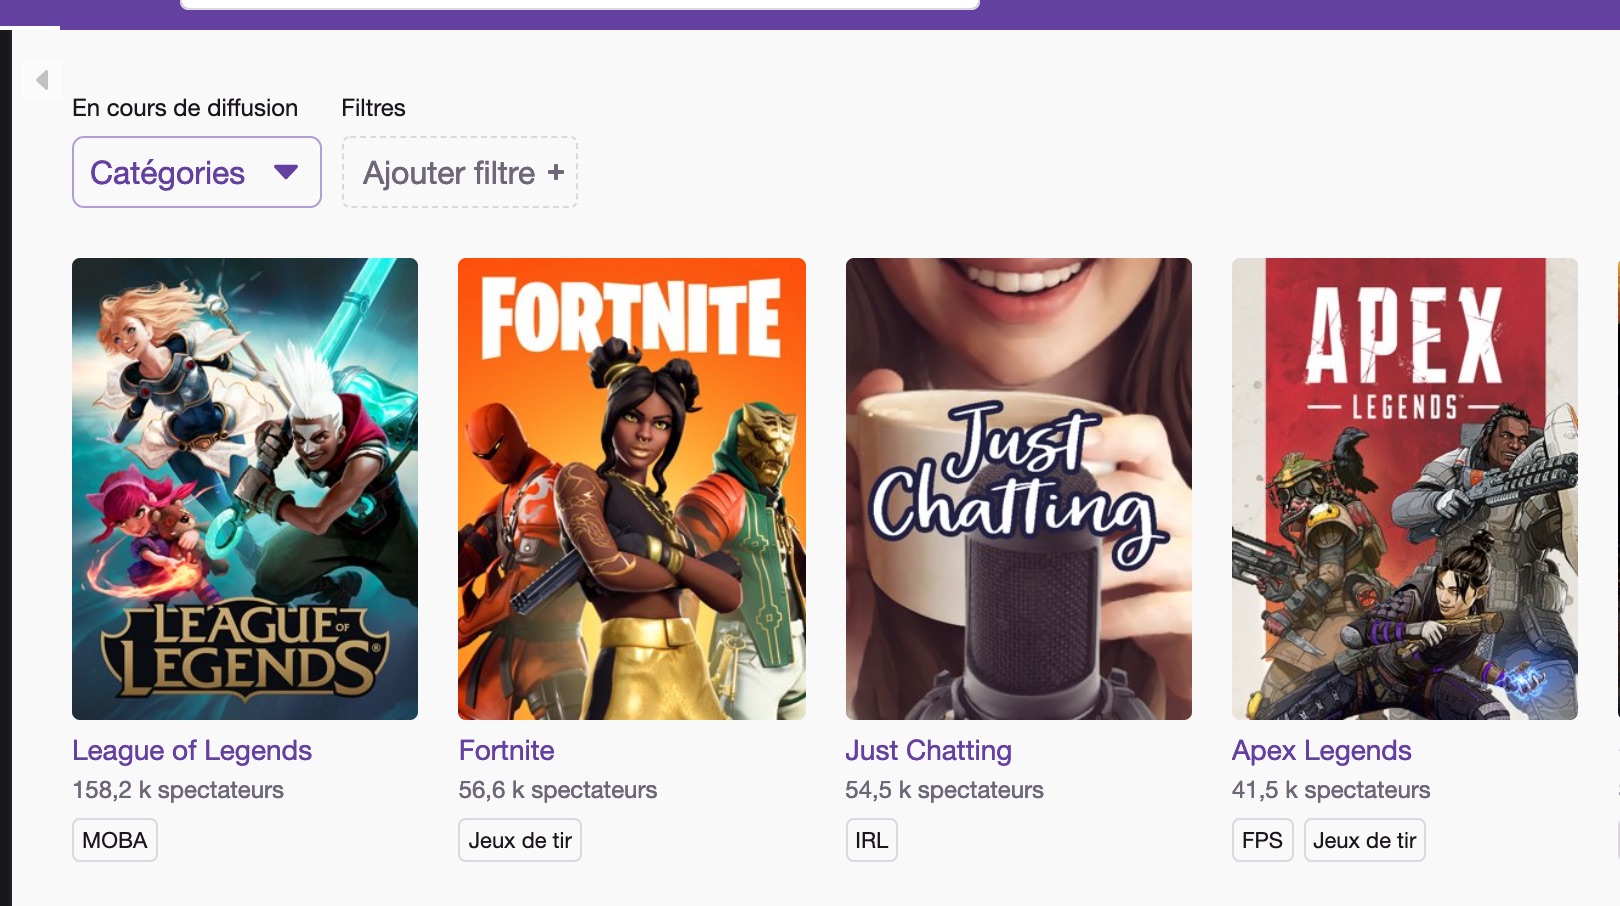Select the FPS tag
The image size is (1620, 906).
tap(1262, 840)
